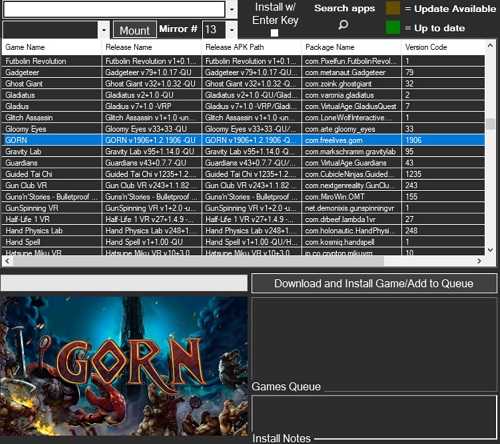The height and width of the screenshot is (444, 500).
Task: Toggle the Install w/ Enter Key checkbox
Action: pyautogui.click(x=274, y=33)
